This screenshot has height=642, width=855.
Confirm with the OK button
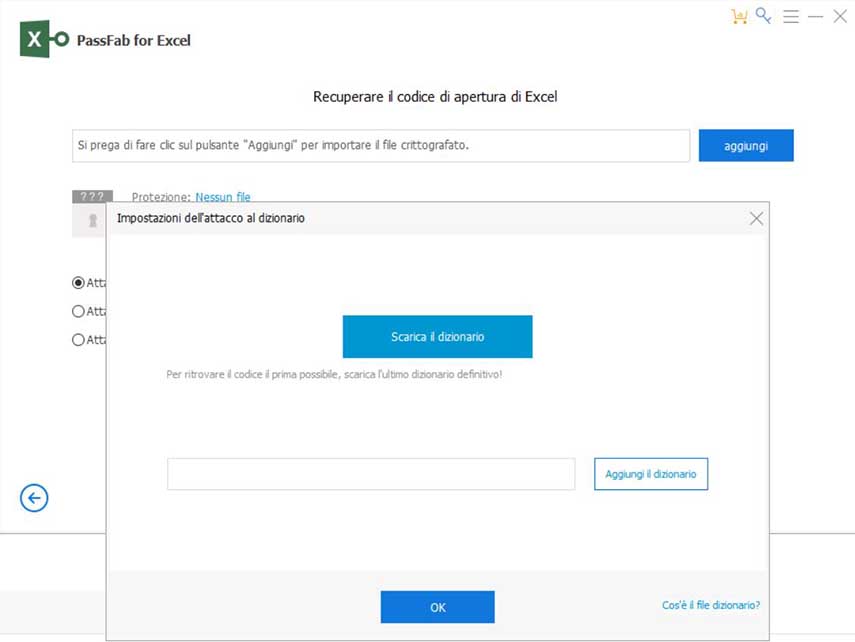coord(437,607)
